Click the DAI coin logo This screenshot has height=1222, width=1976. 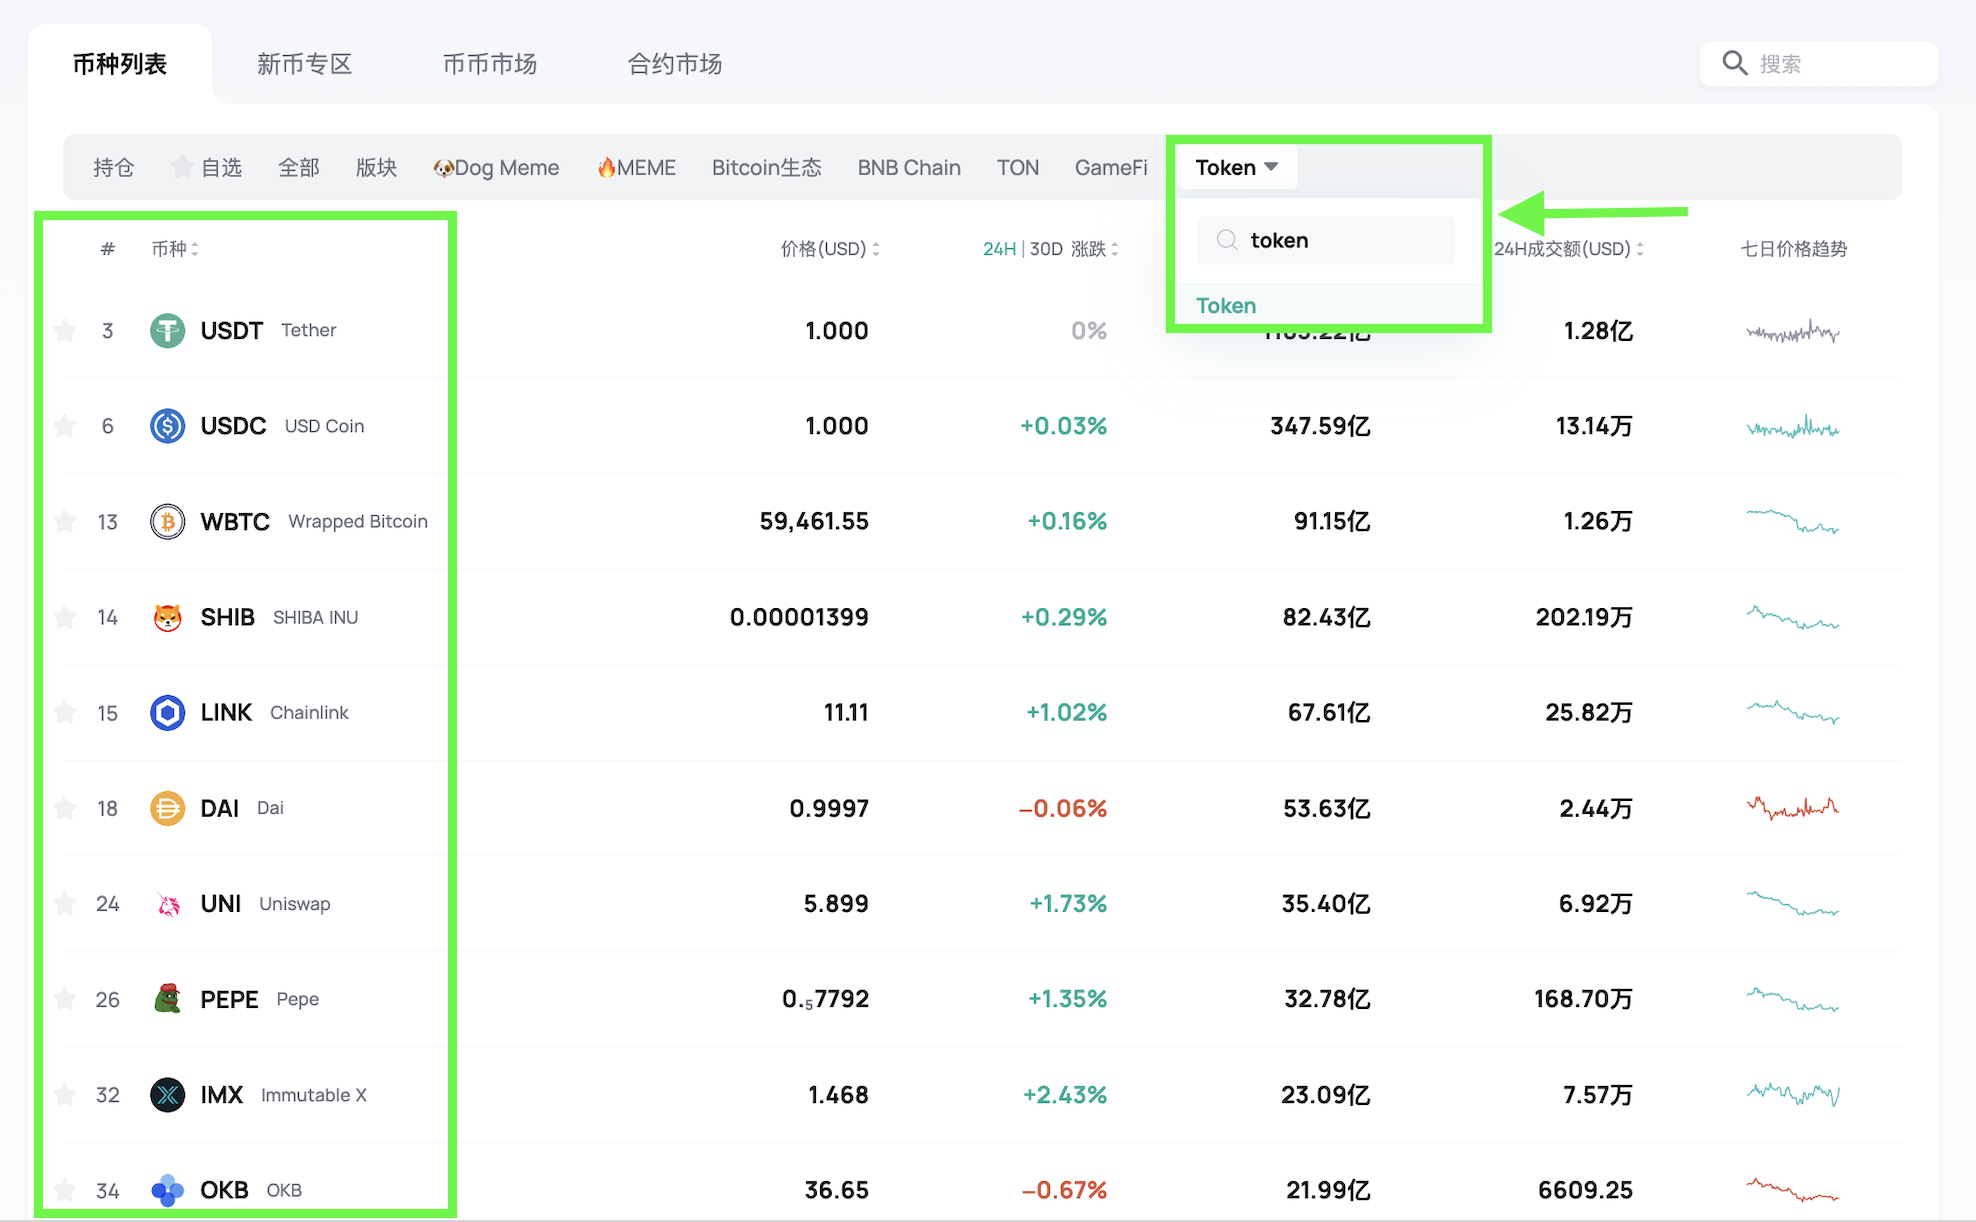(167, 808)
